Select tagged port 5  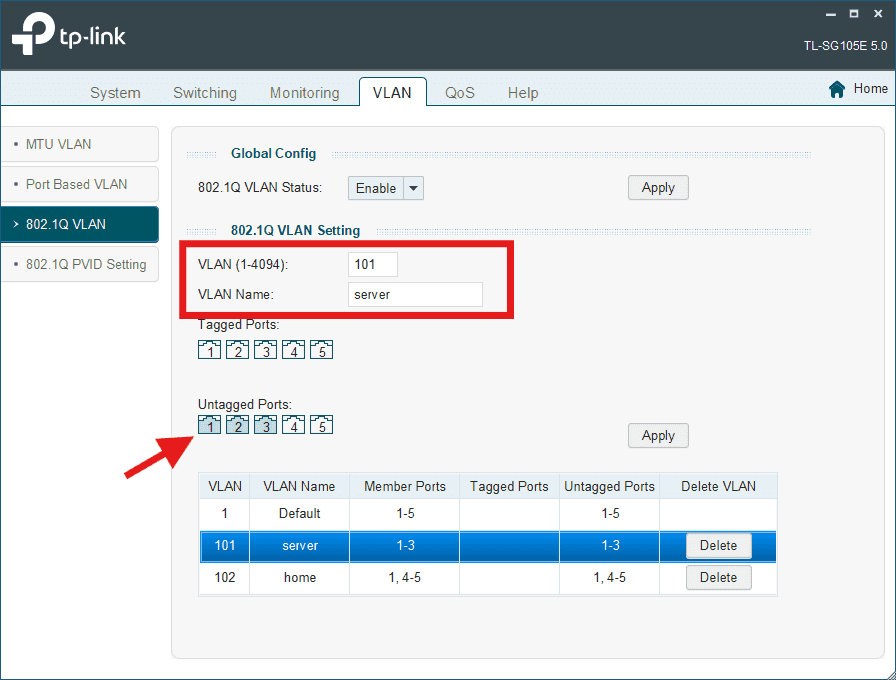click(321, 349)
